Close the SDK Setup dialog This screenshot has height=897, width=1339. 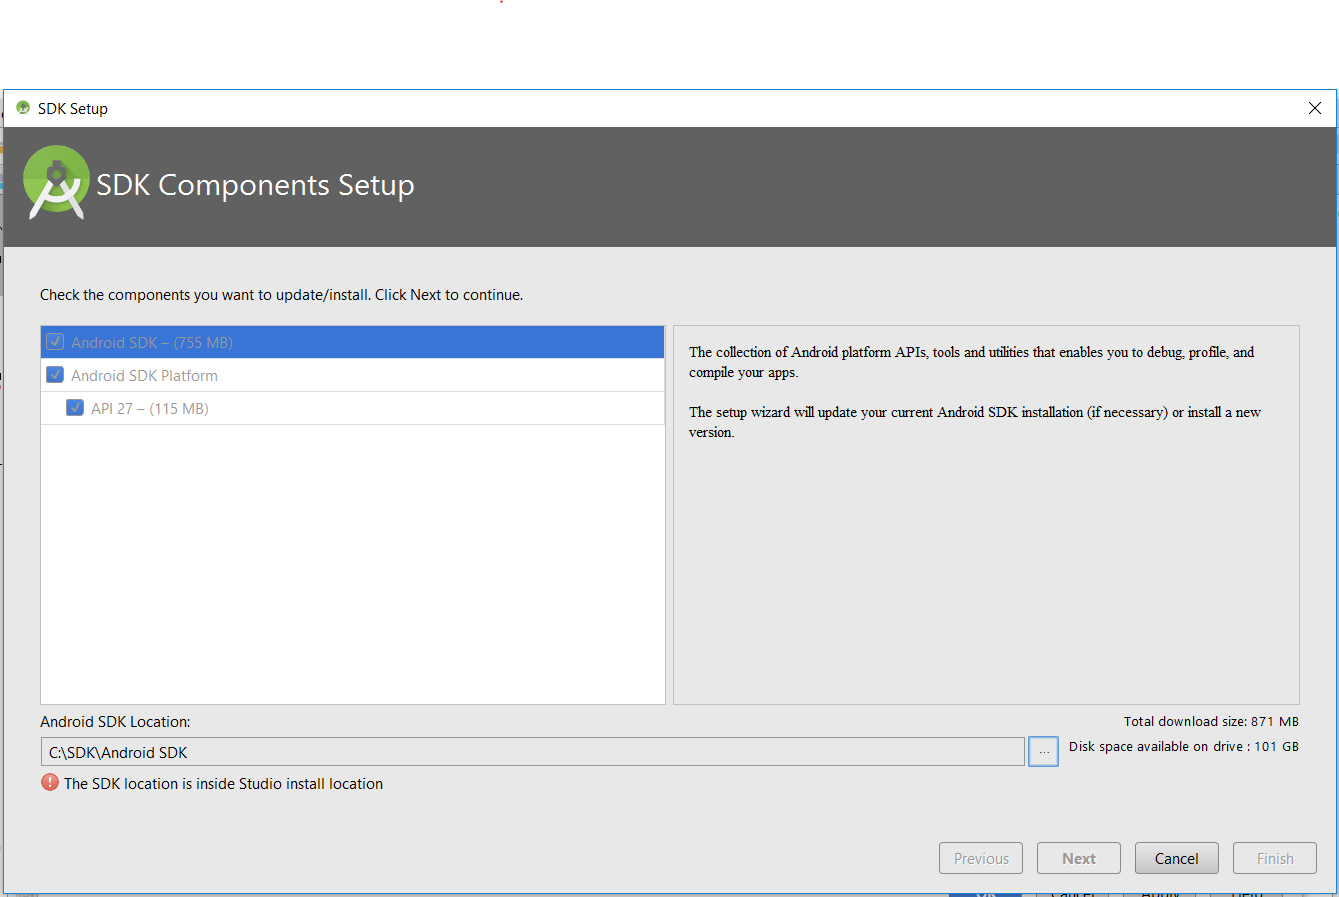tap(1315, 108)
